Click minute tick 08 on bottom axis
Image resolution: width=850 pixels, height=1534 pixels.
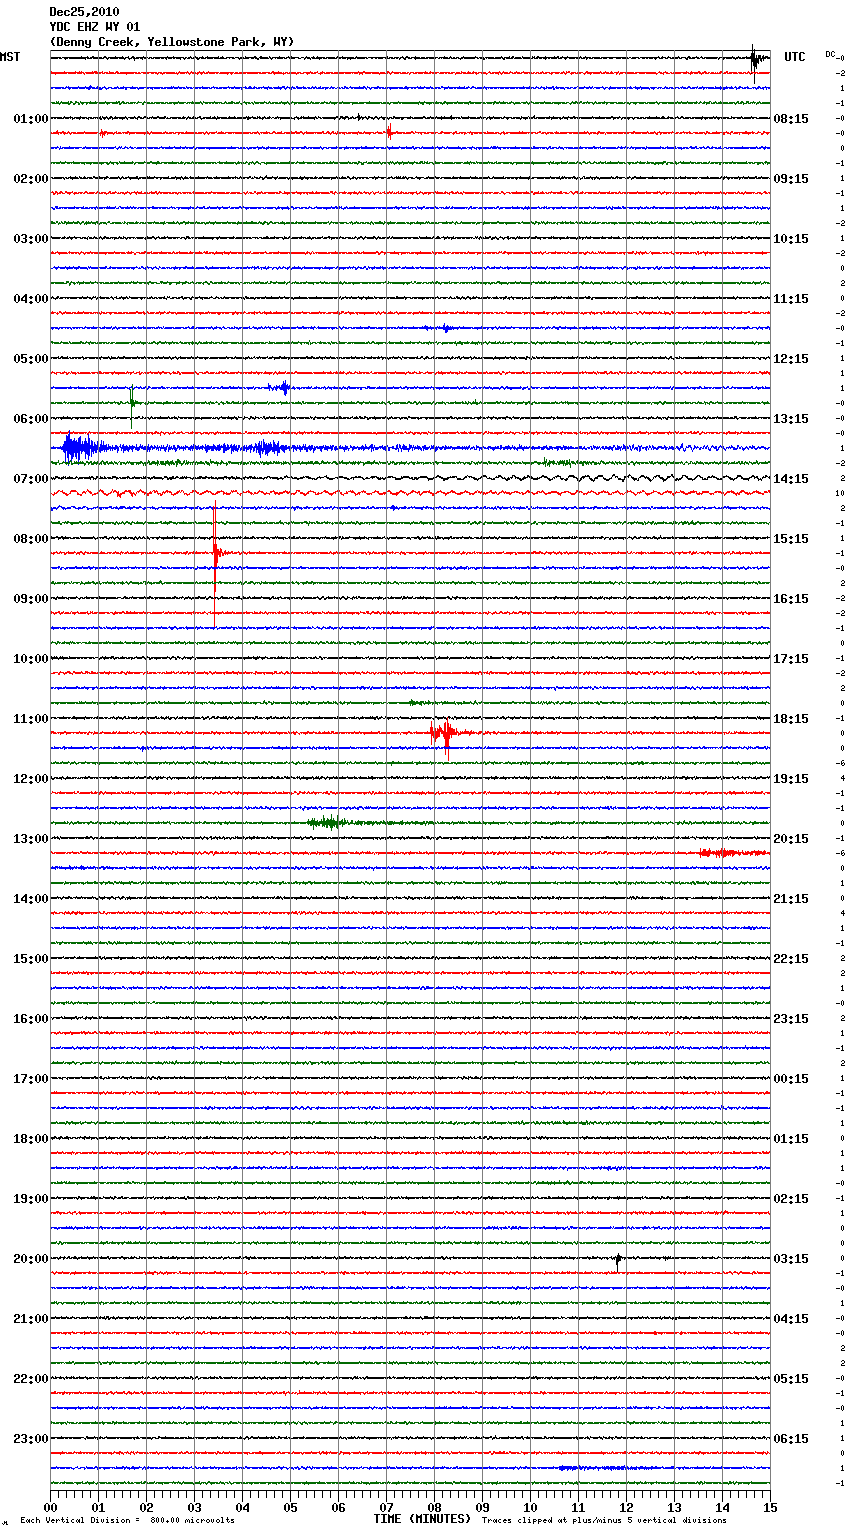(x=434, y=1507)
